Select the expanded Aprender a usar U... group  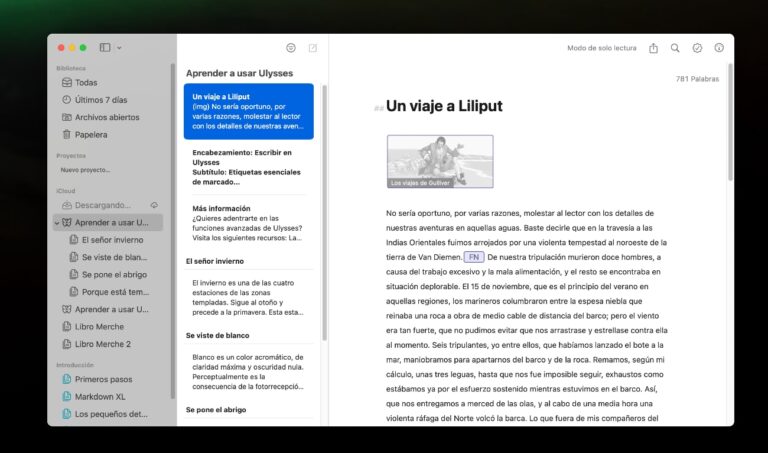[108, 222]
